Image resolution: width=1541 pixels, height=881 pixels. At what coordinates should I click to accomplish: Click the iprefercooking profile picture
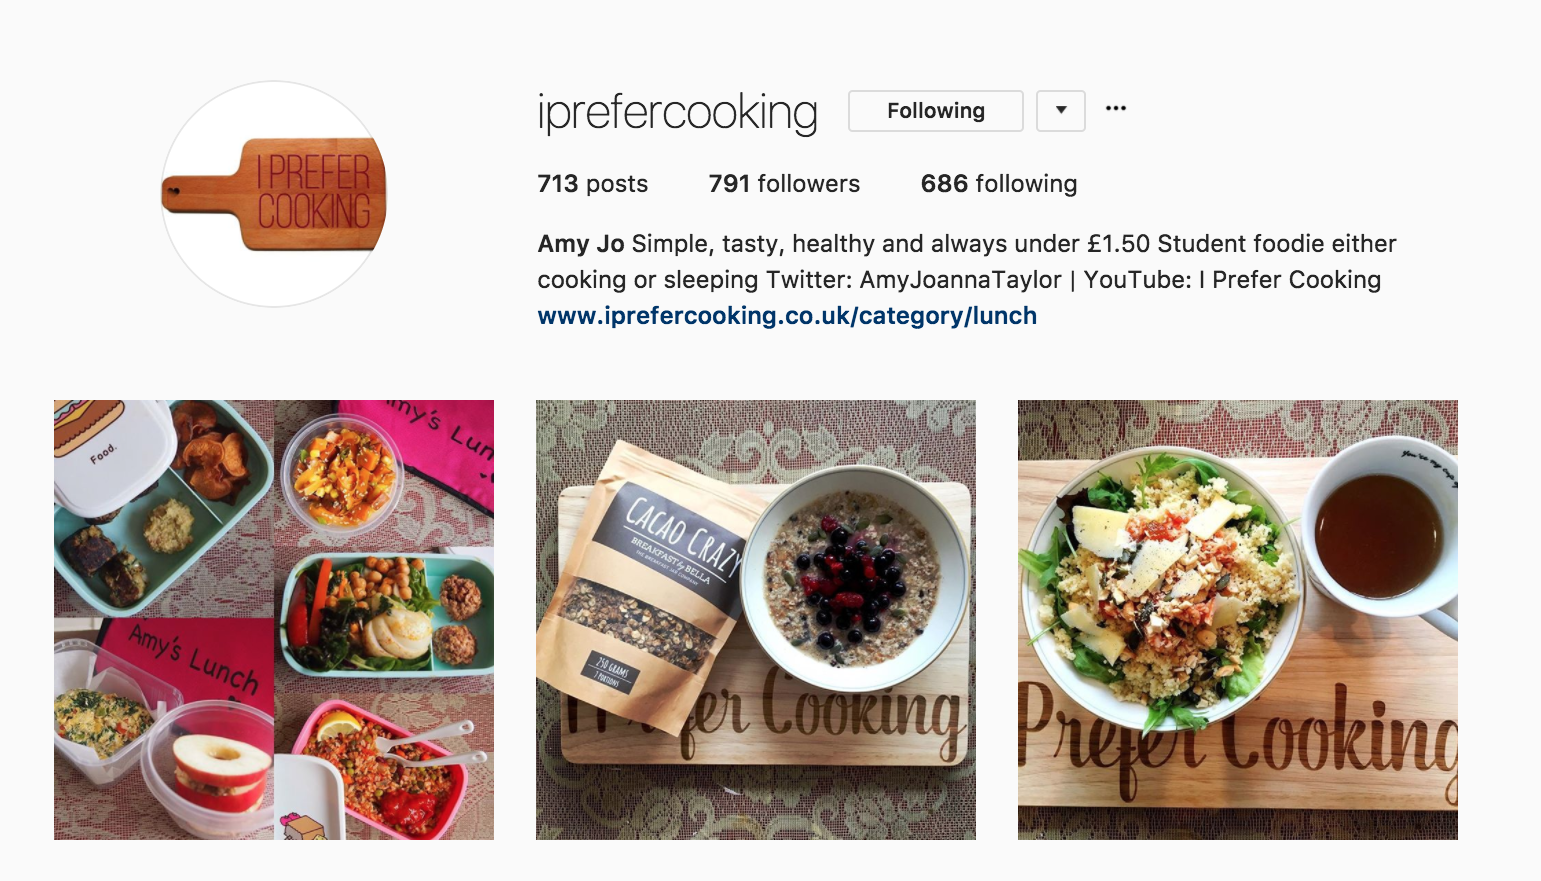(x=272, y=193)
